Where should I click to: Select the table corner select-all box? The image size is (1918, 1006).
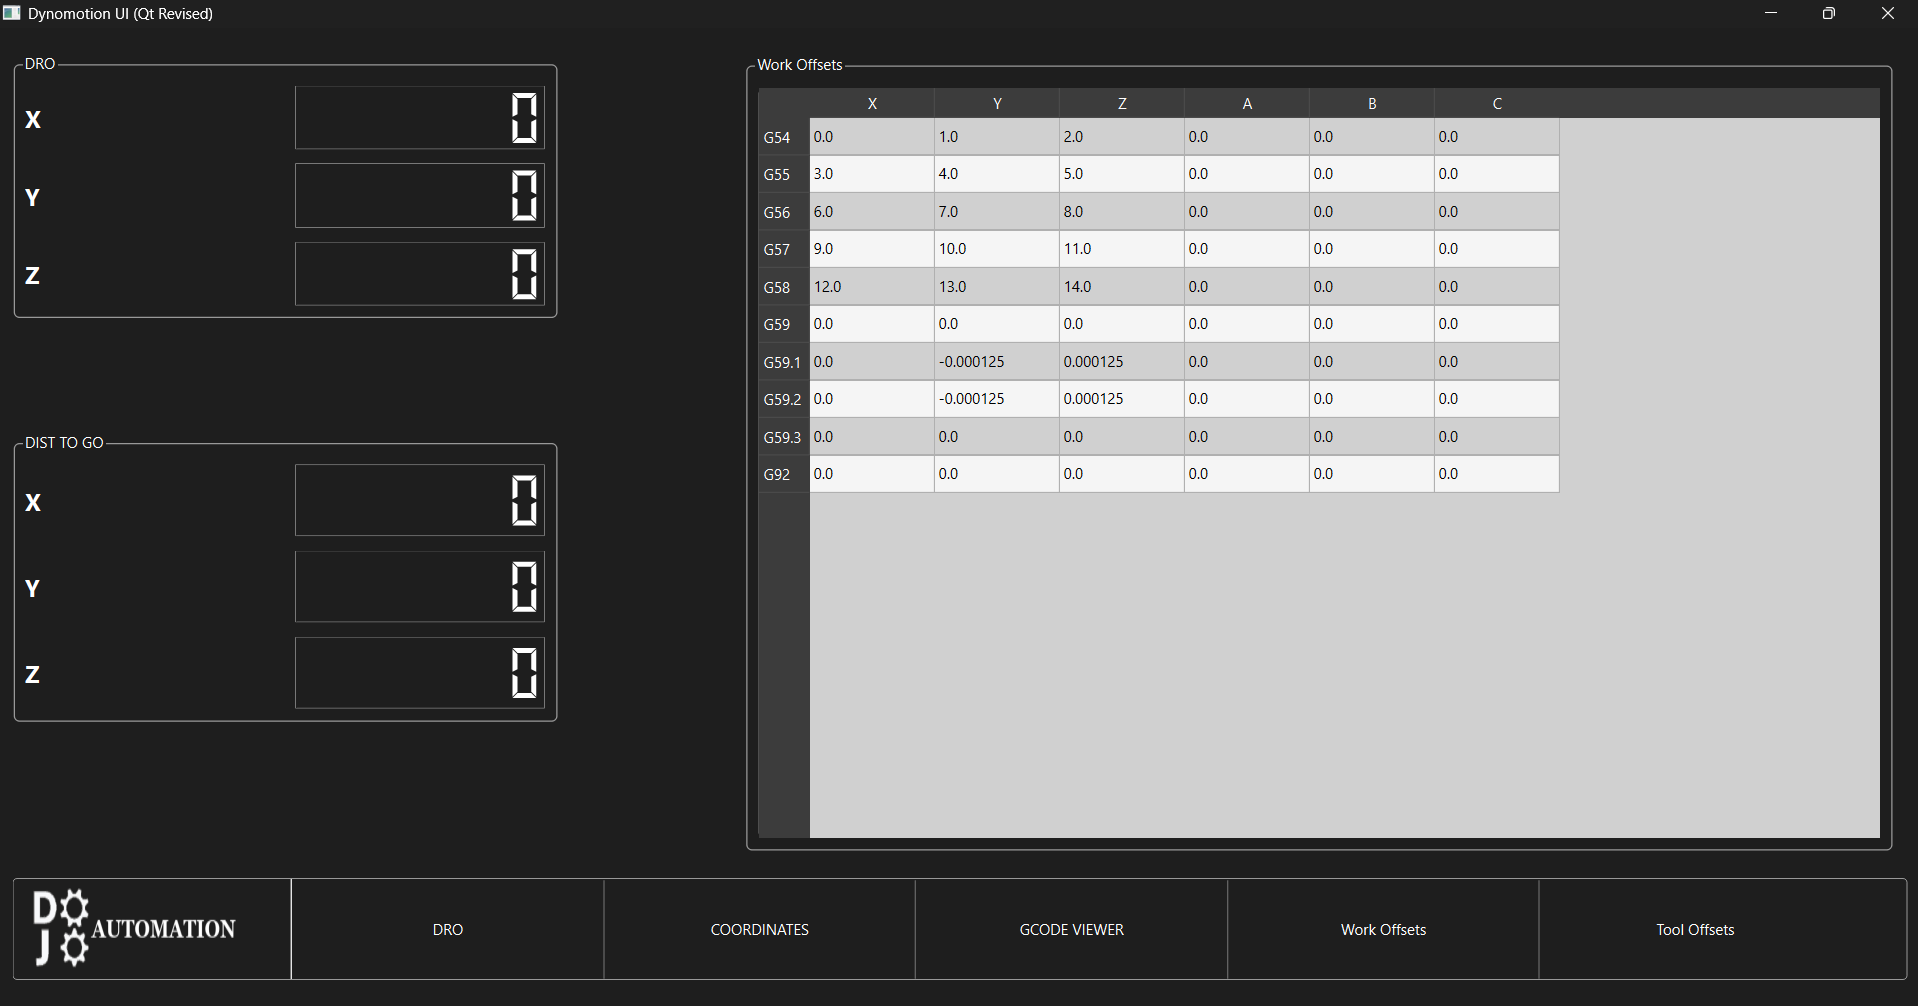click(x=783, y=103)
